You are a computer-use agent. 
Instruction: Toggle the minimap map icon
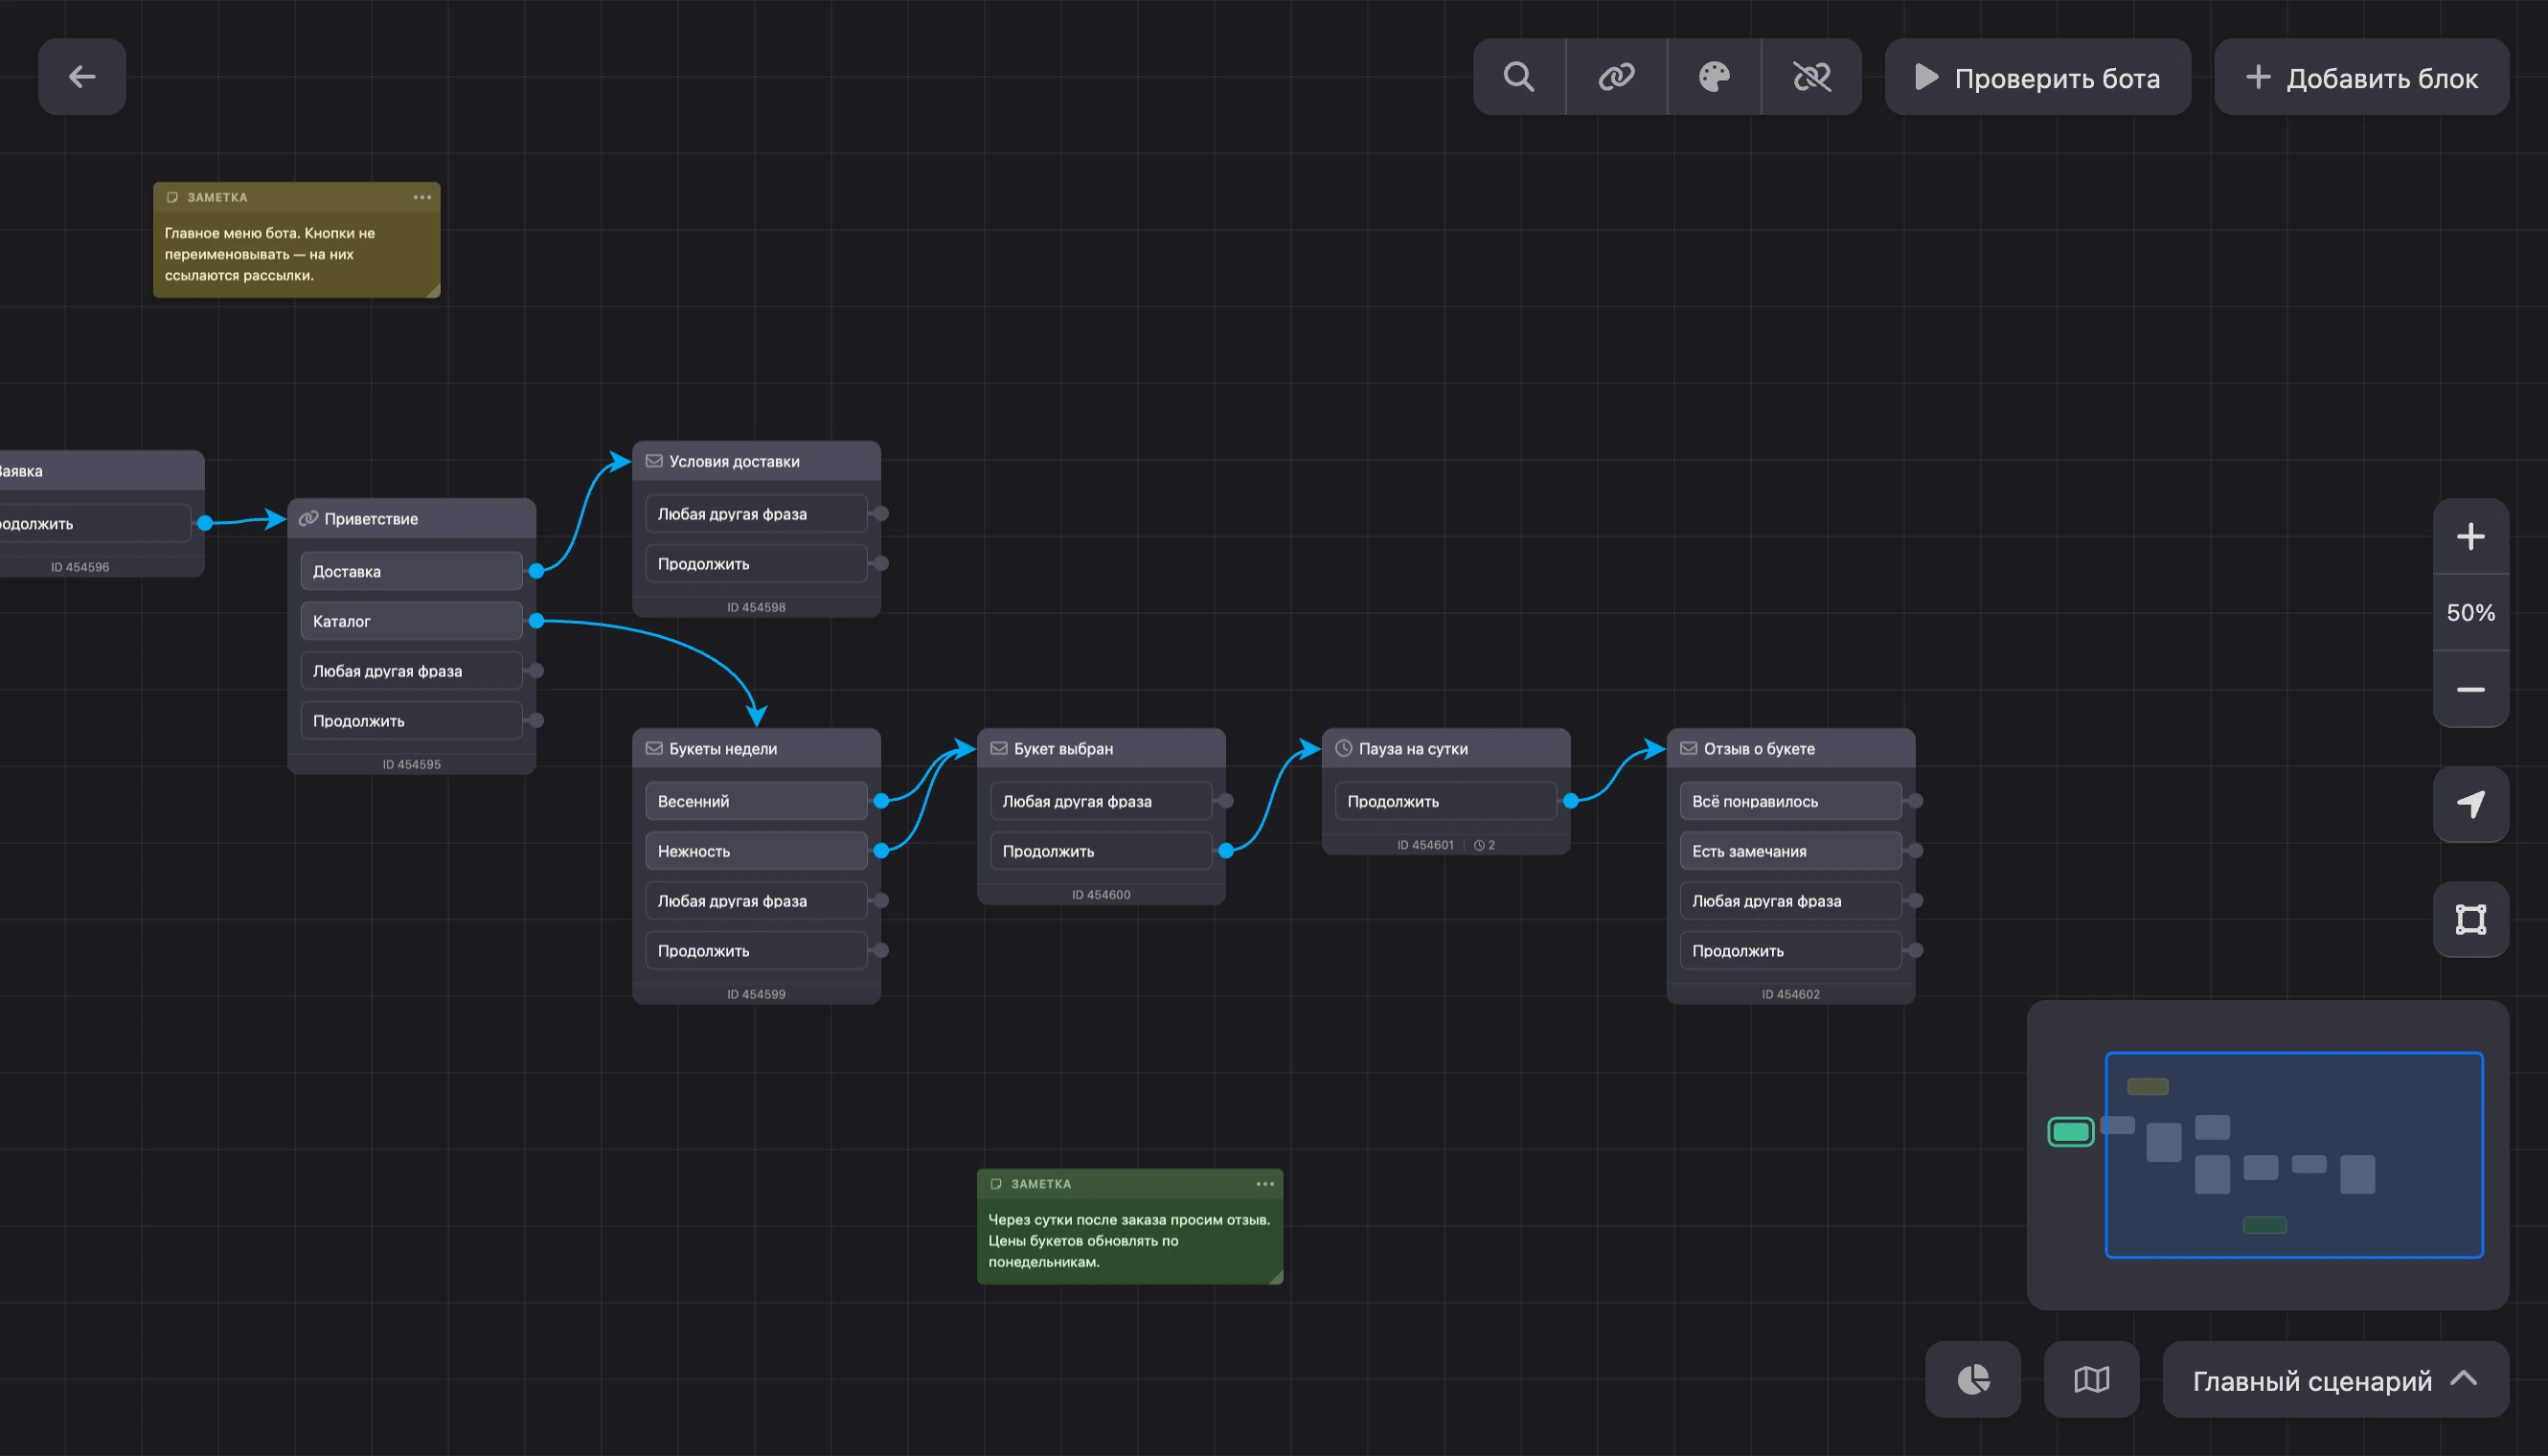pos(2091,1379)
